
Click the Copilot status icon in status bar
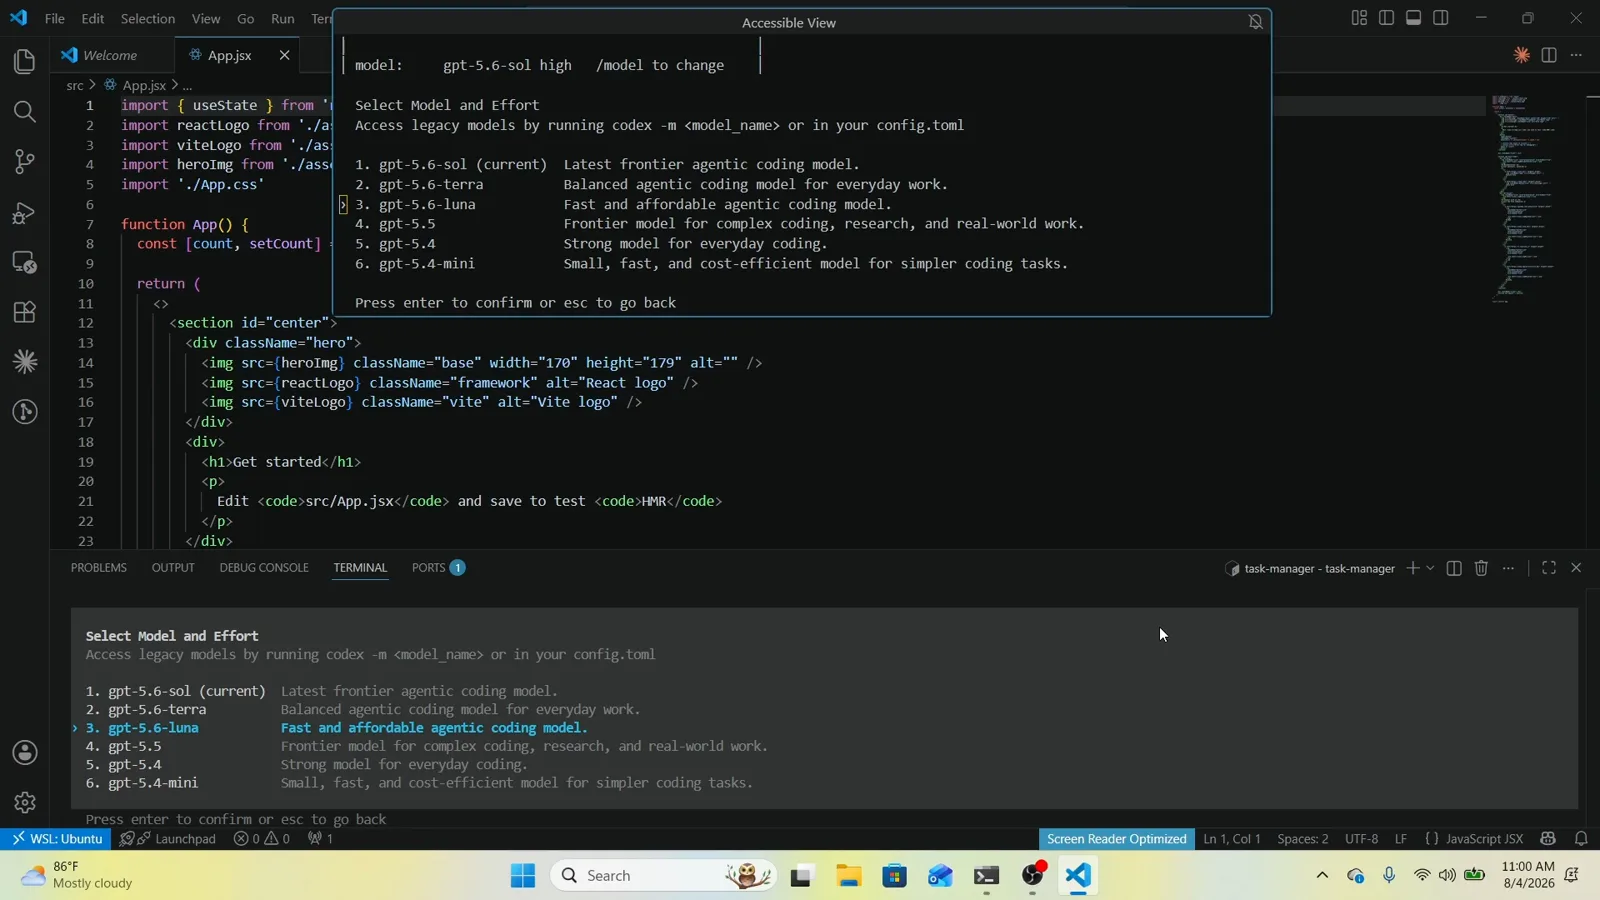tap(1549, 839)
